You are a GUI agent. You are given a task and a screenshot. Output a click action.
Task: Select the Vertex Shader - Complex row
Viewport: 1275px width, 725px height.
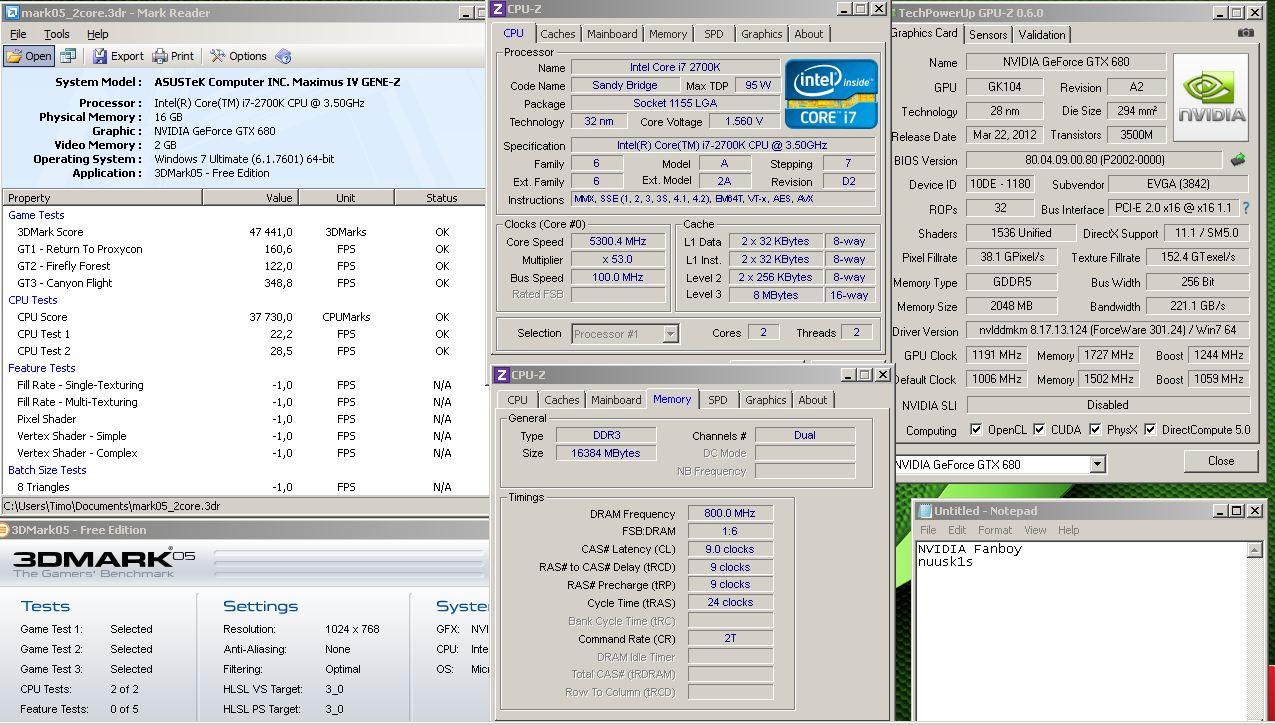pyautogui.click(x=244, y=453)
